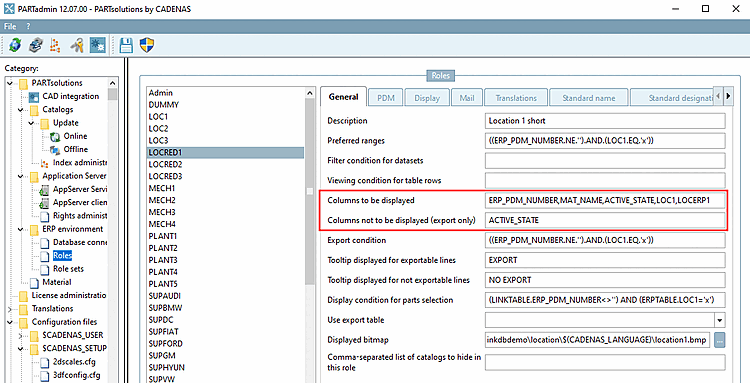
Task: Collapse the Catalogs folder in the tree
Action: click(21, 110)
